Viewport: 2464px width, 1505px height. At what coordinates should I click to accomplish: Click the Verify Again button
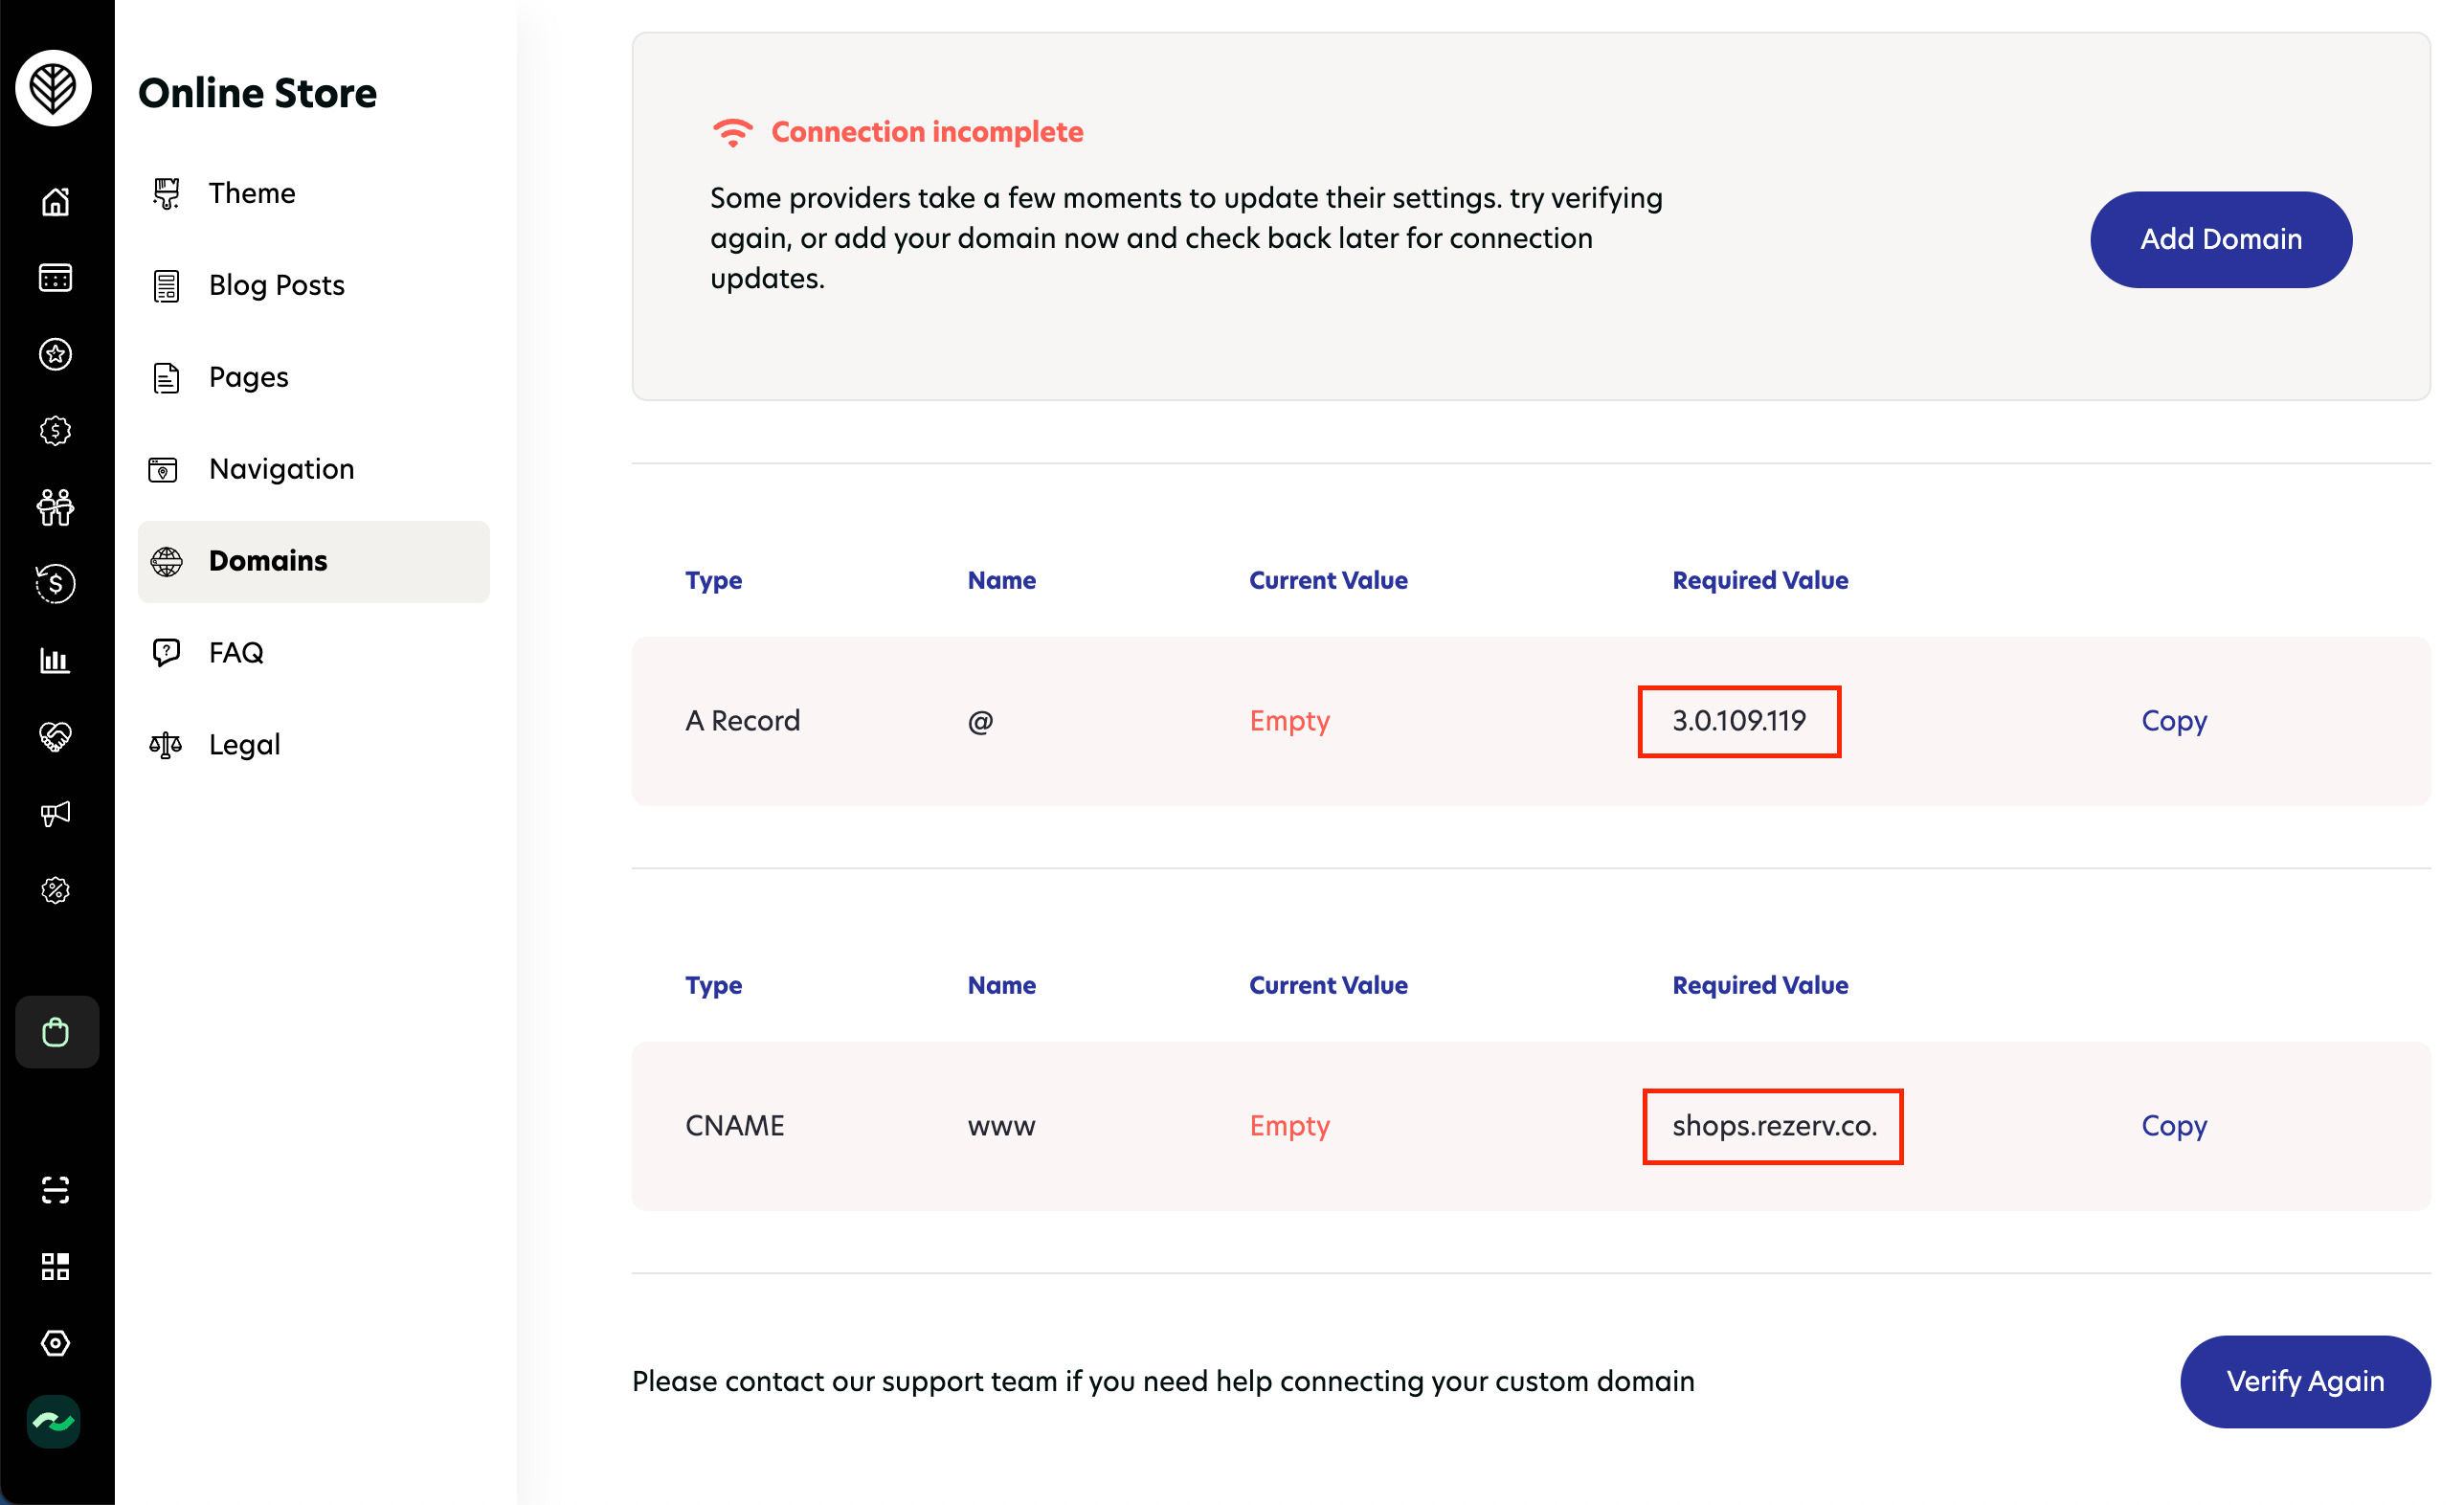2304,1381
